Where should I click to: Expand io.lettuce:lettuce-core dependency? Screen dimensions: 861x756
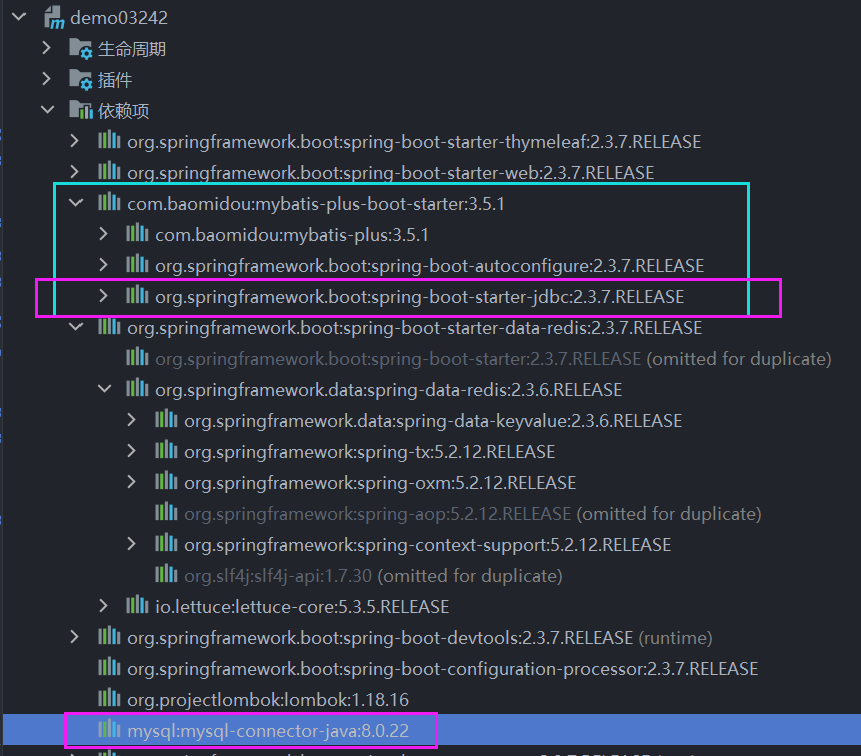103,606
